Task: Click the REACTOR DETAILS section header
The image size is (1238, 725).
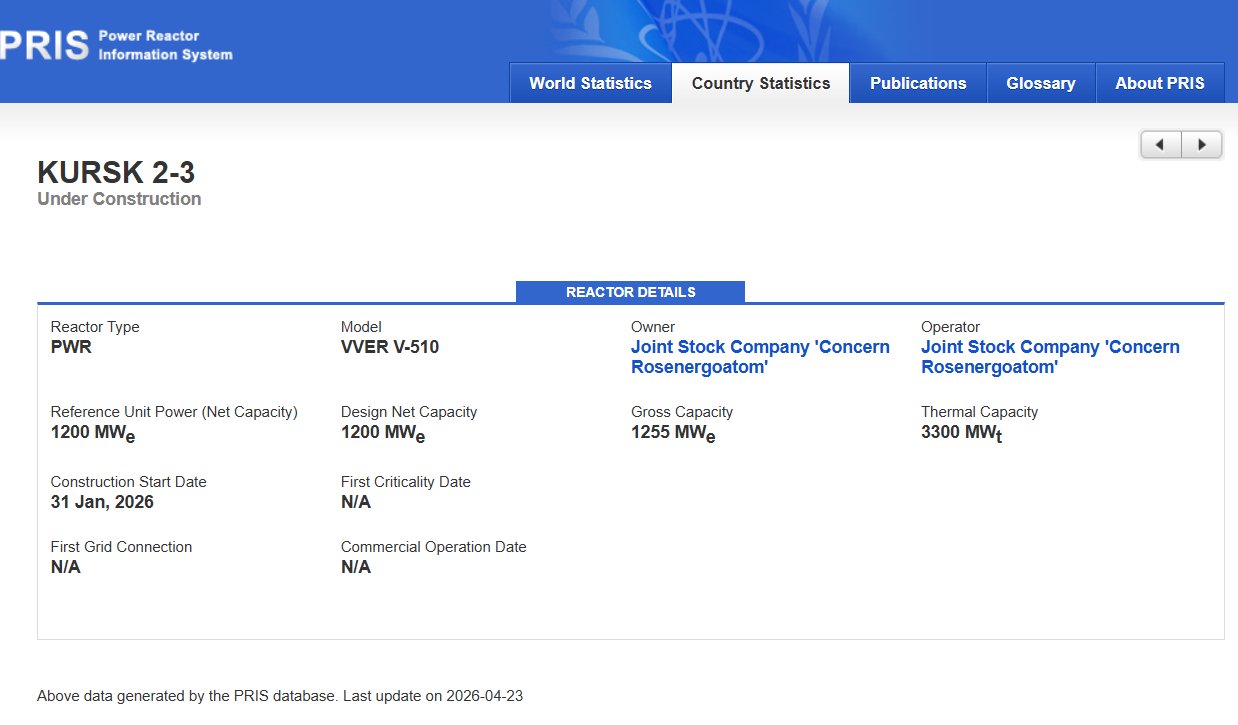Action: [x=630, y=292]
